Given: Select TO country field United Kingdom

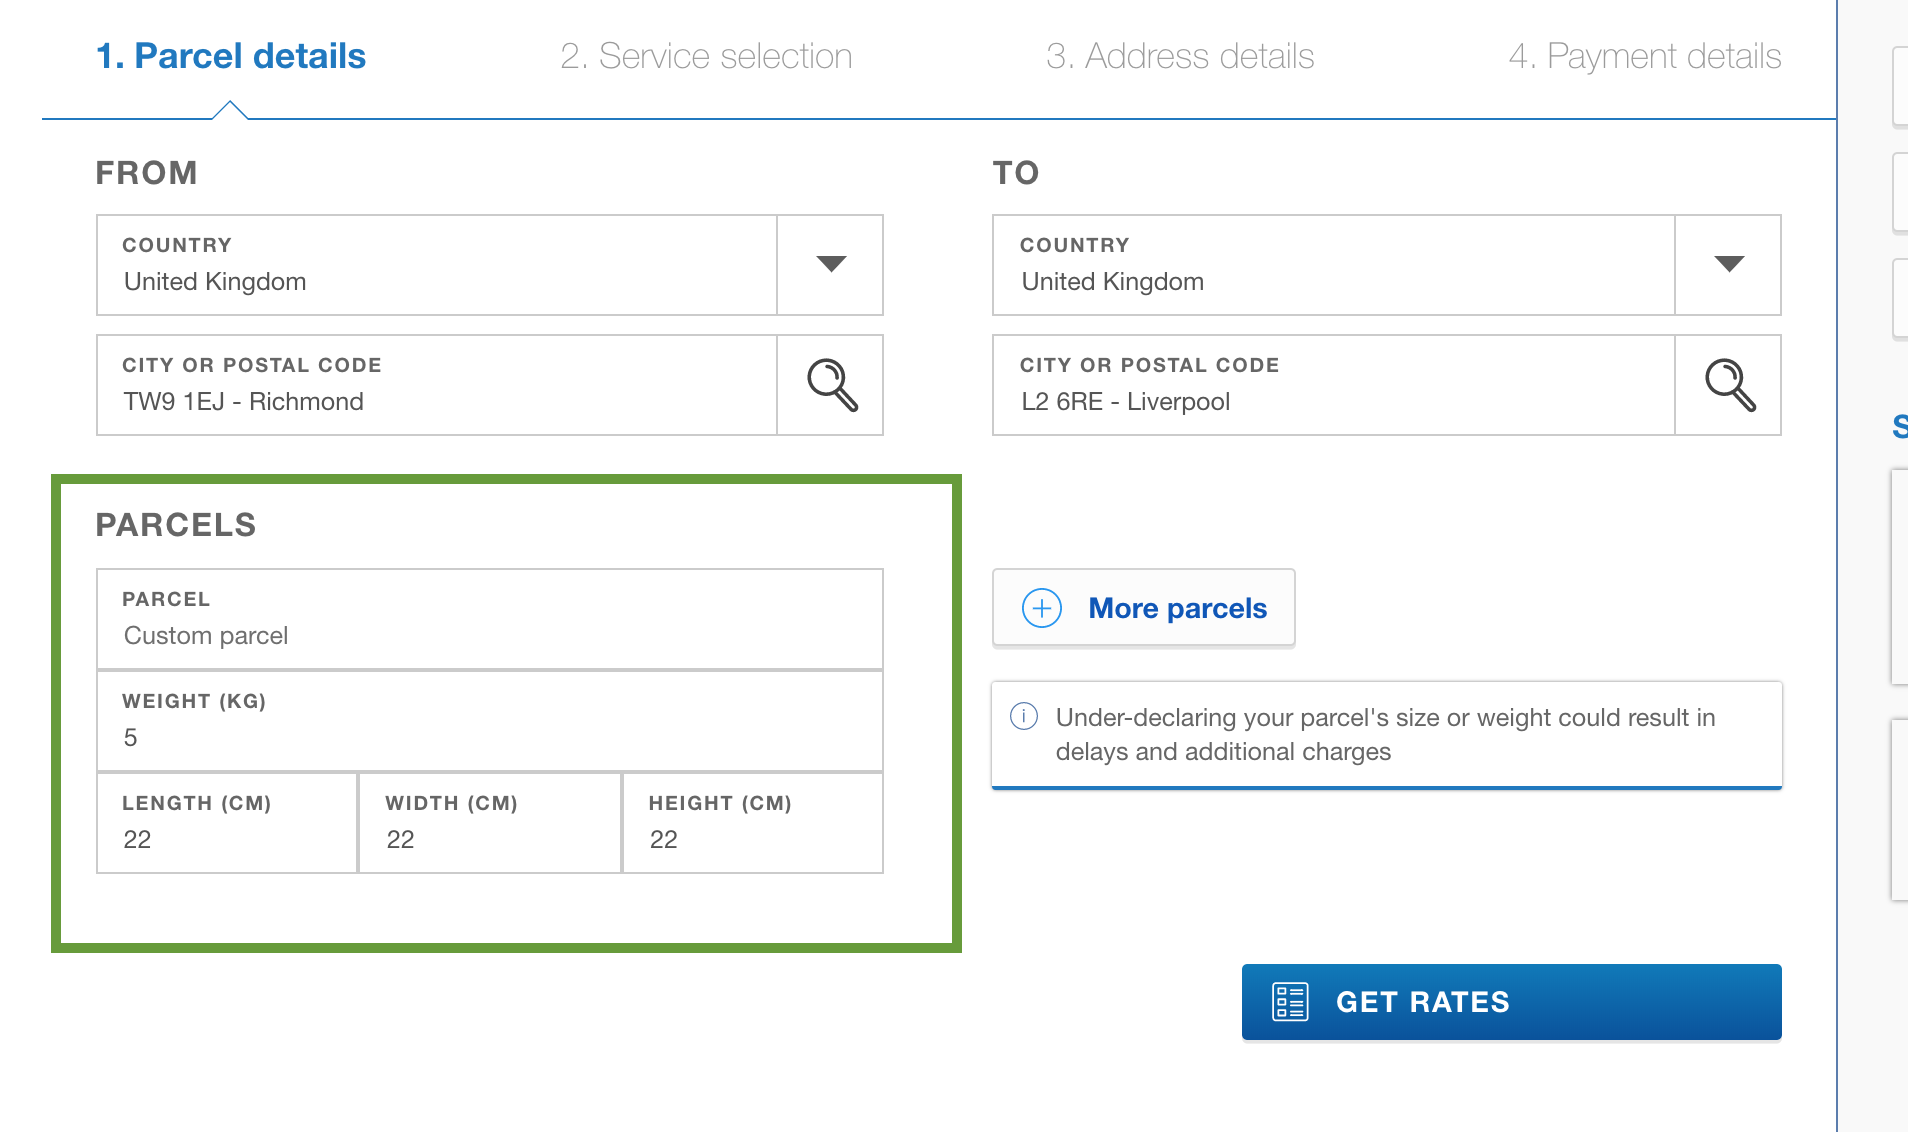Looking at the screenshot, I should point(1334,265).
